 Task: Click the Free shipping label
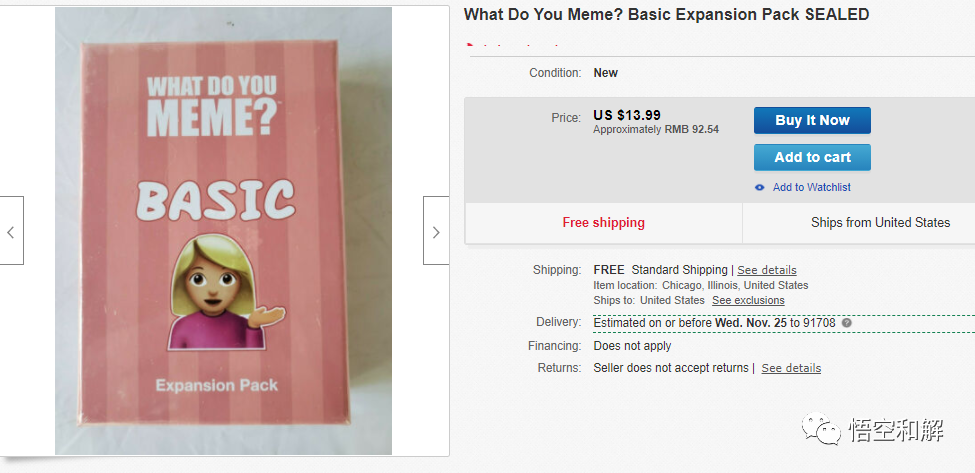tap(603, 222)
